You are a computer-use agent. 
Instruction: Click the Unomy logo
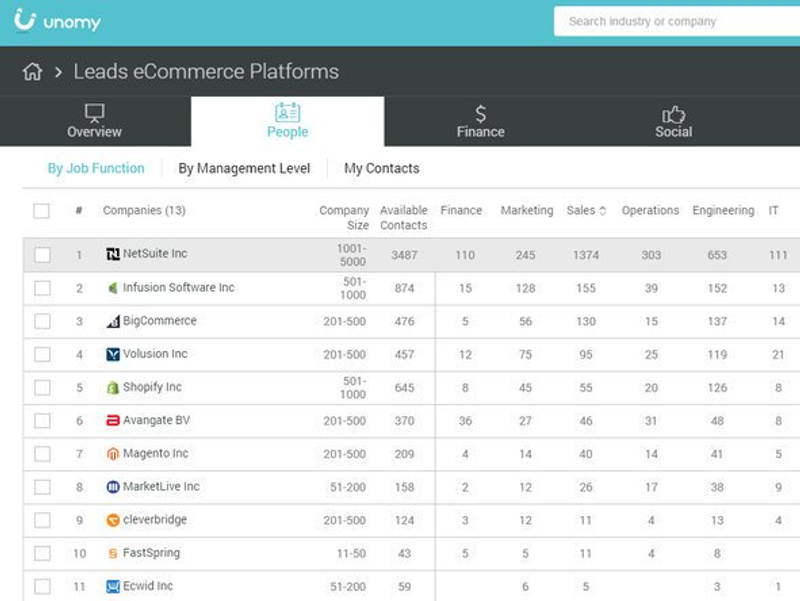tap(57, 20)
